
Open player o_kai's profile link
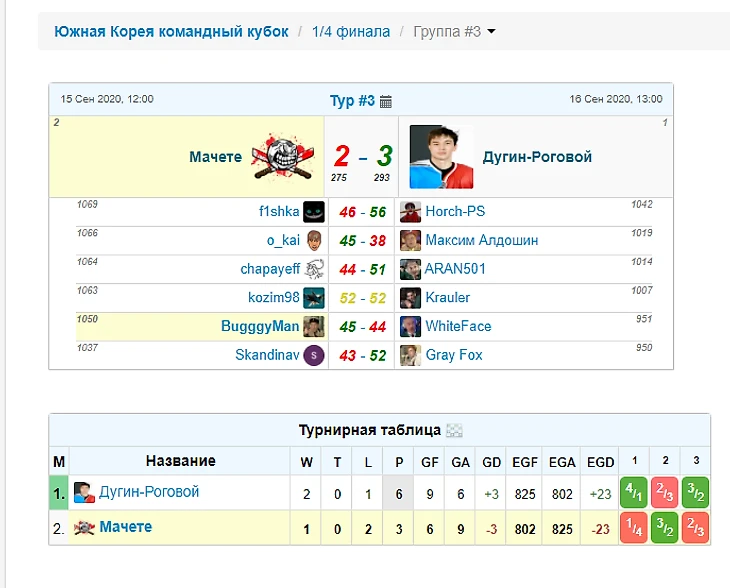point(283,240)
